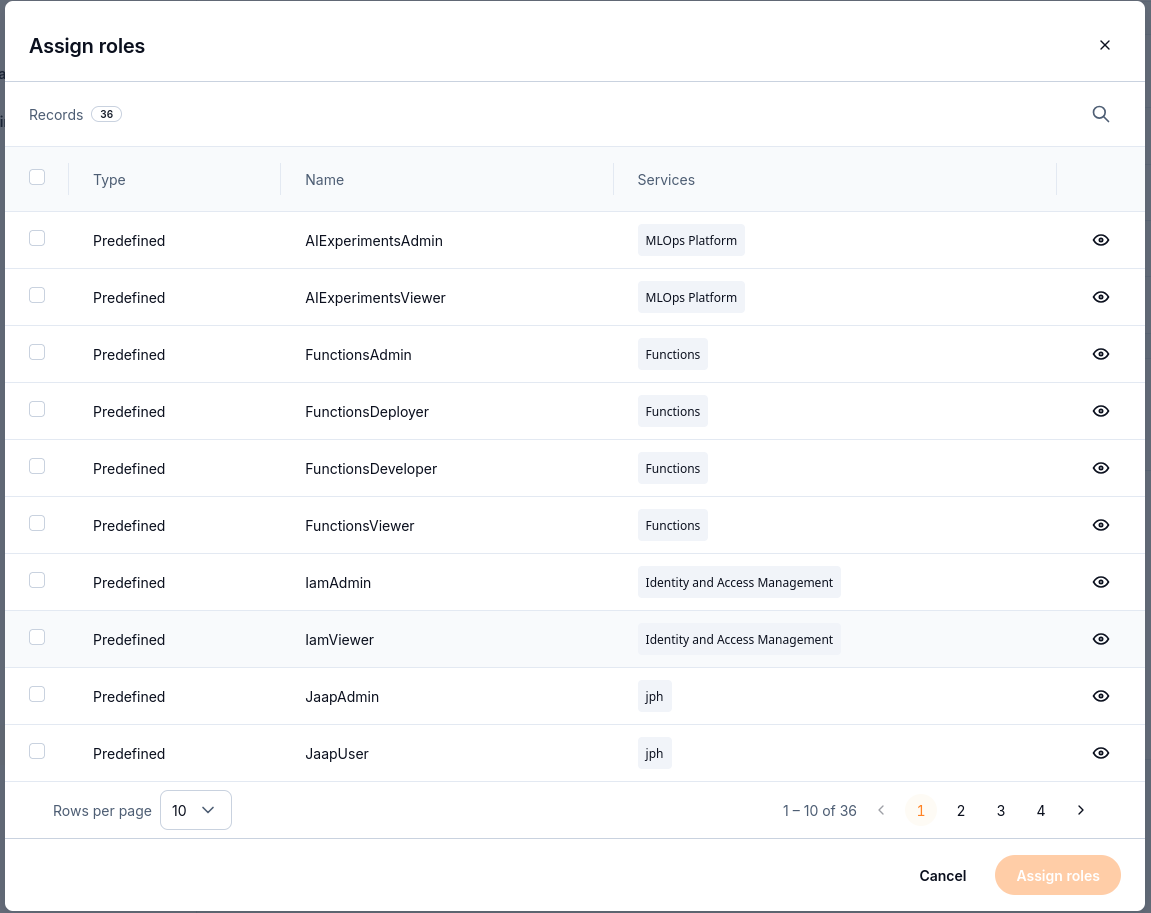Tick the FunctionsAdmin checkbox
1151x913 pixels.
click(37, 352)
